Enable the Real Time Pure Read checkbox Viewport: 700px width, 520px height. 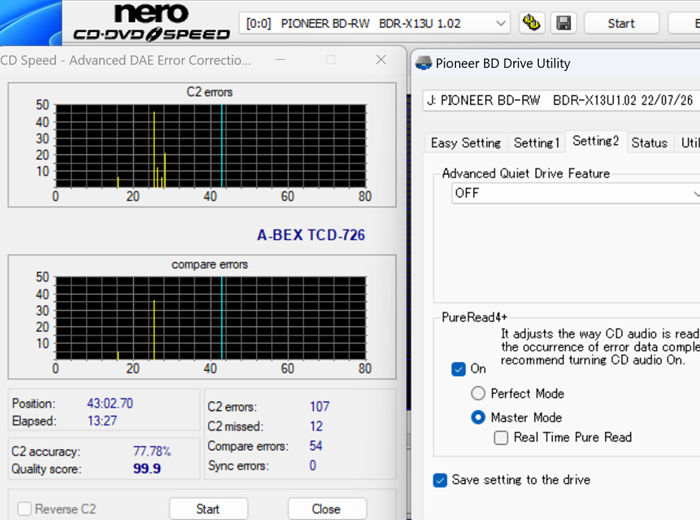[501, 437]
